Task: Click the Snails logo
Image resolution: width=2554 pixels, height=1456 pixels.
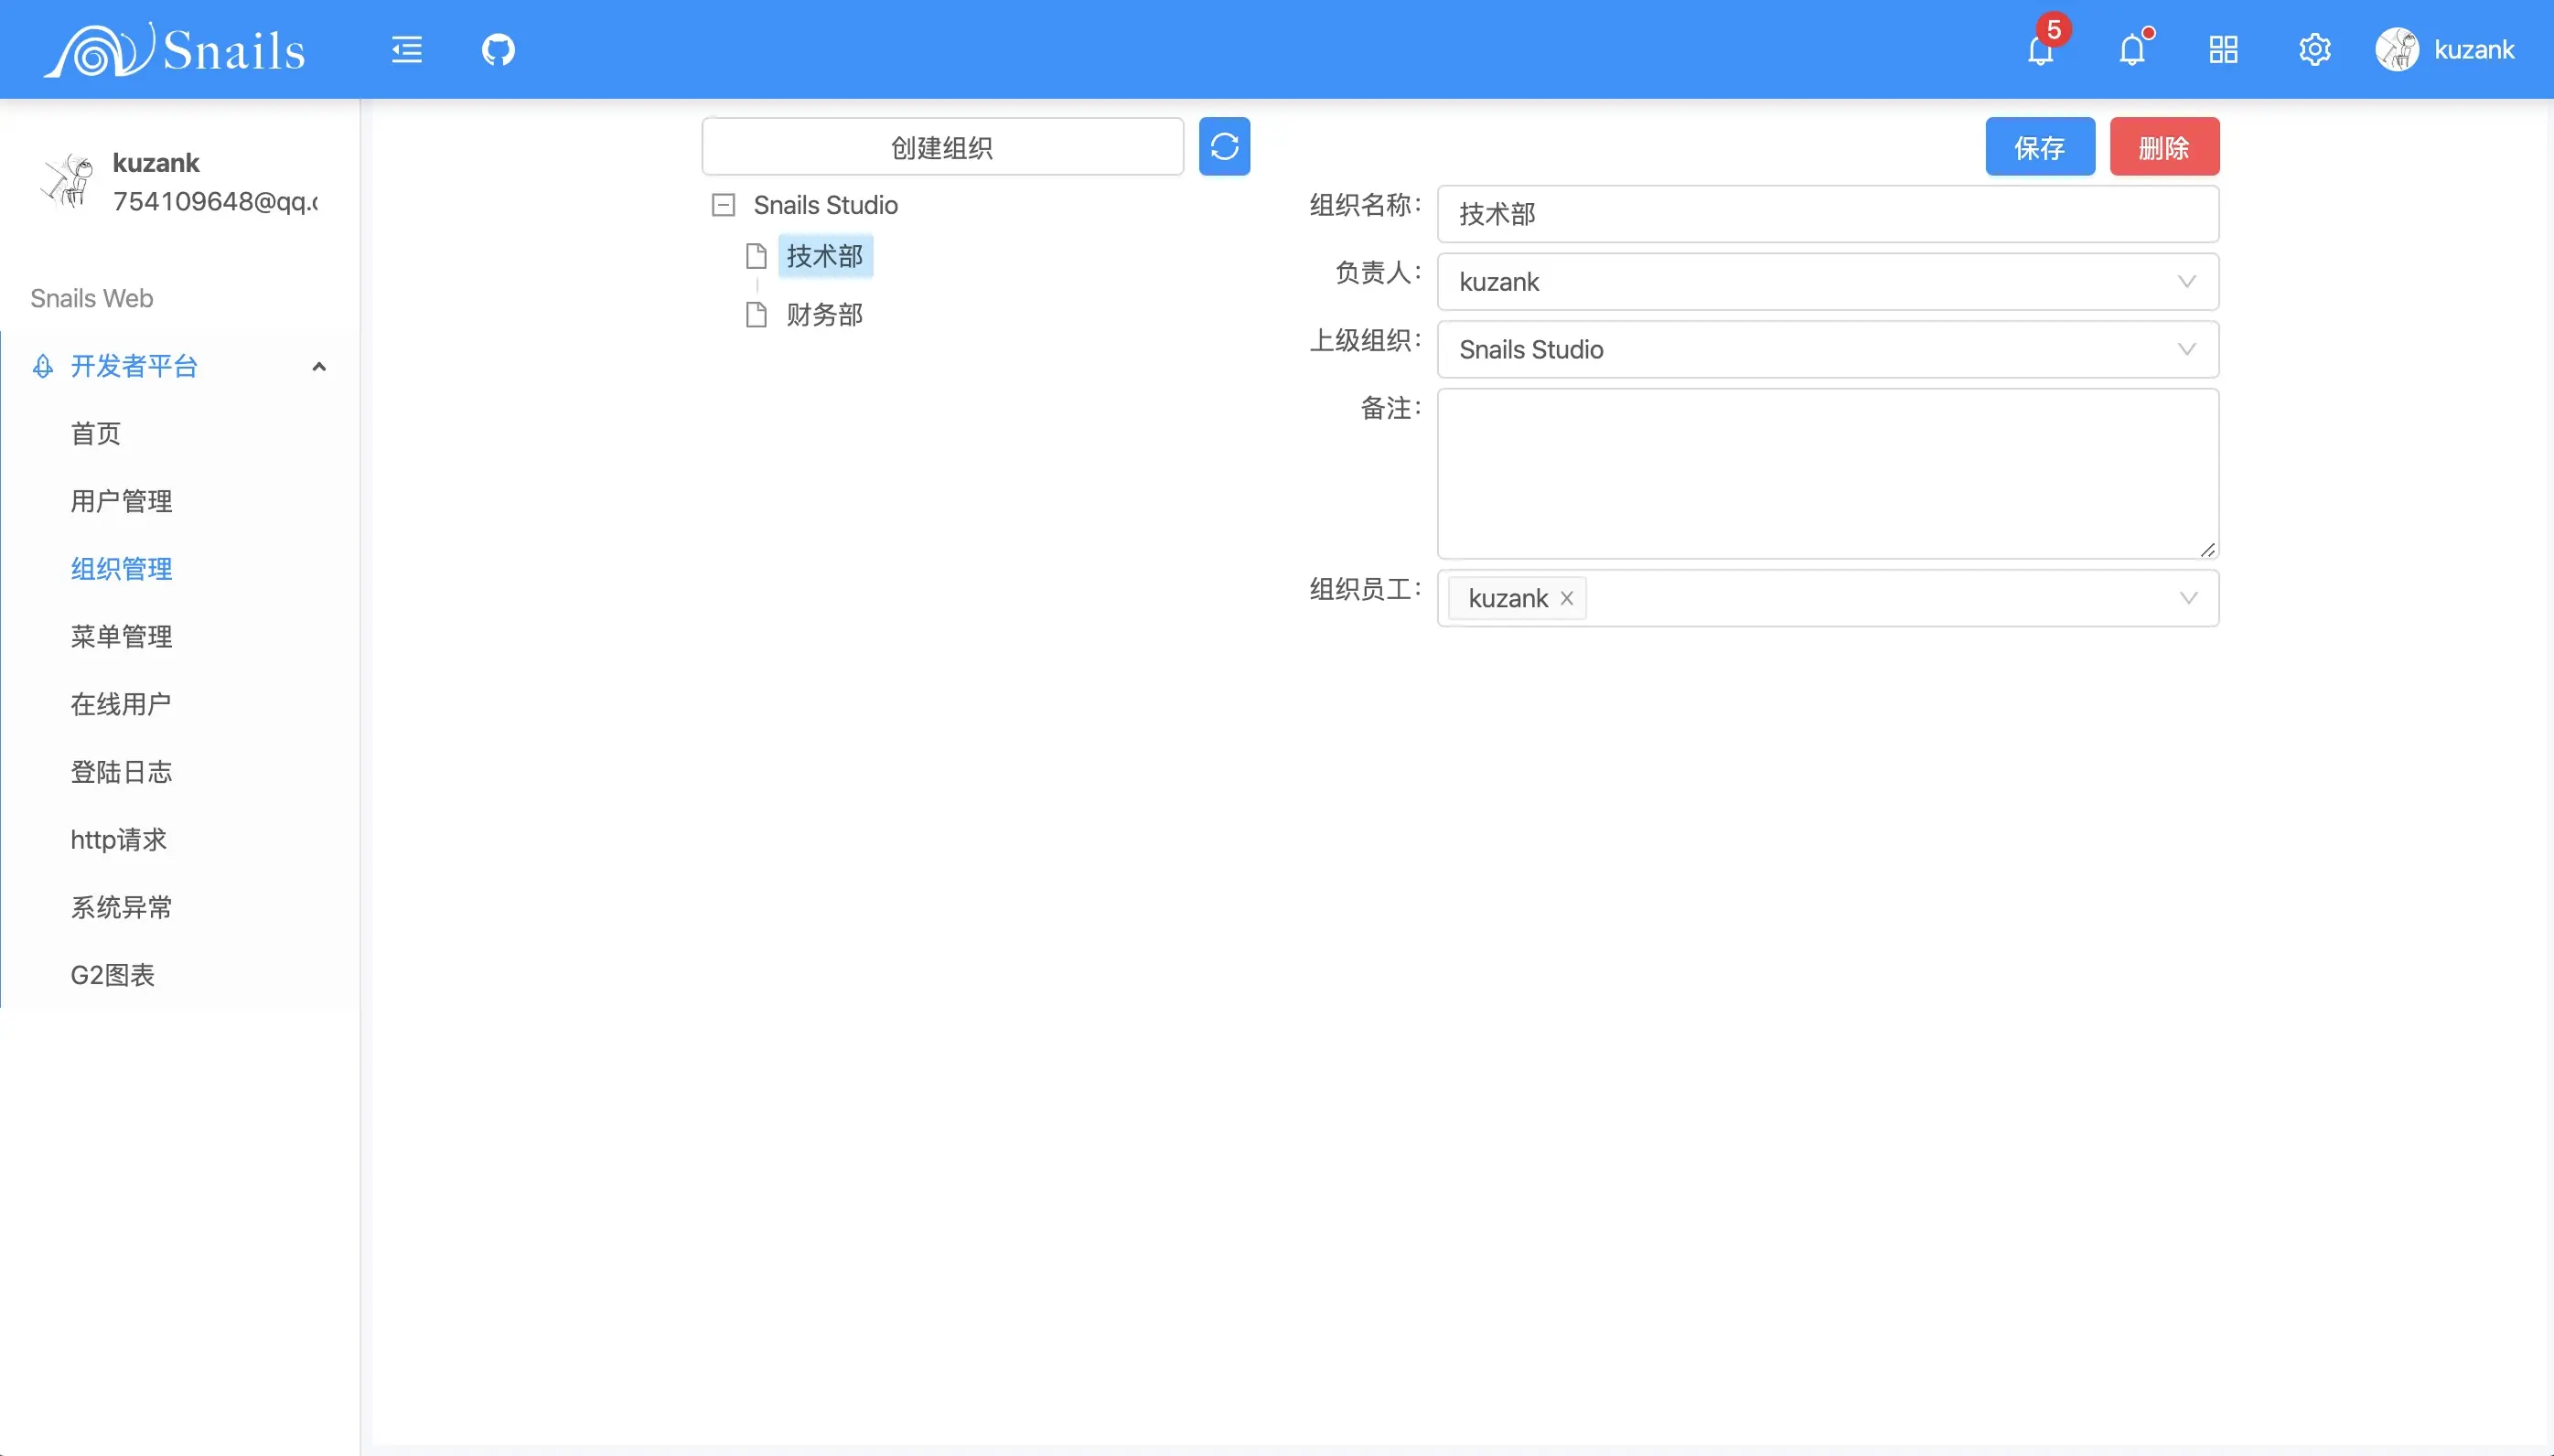Action: (x=175, y=49)
